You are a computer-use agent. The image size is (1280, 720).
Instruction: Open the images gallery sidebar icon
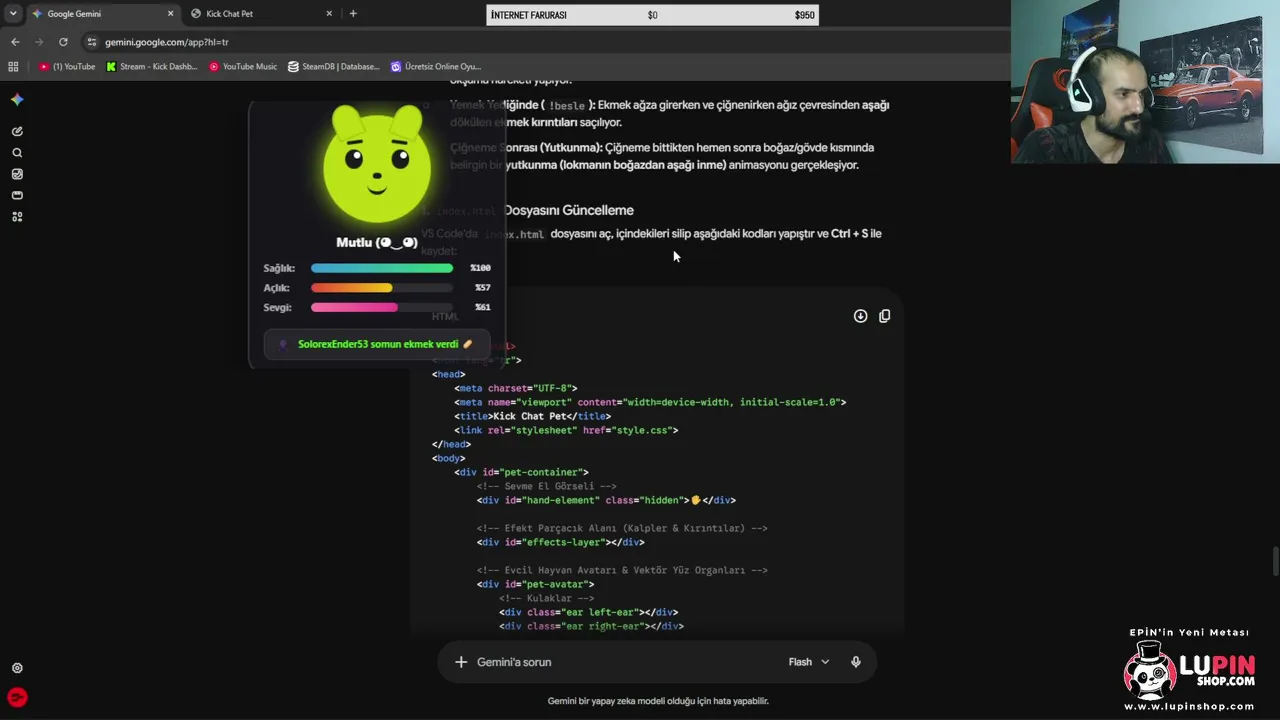(17, 174)
